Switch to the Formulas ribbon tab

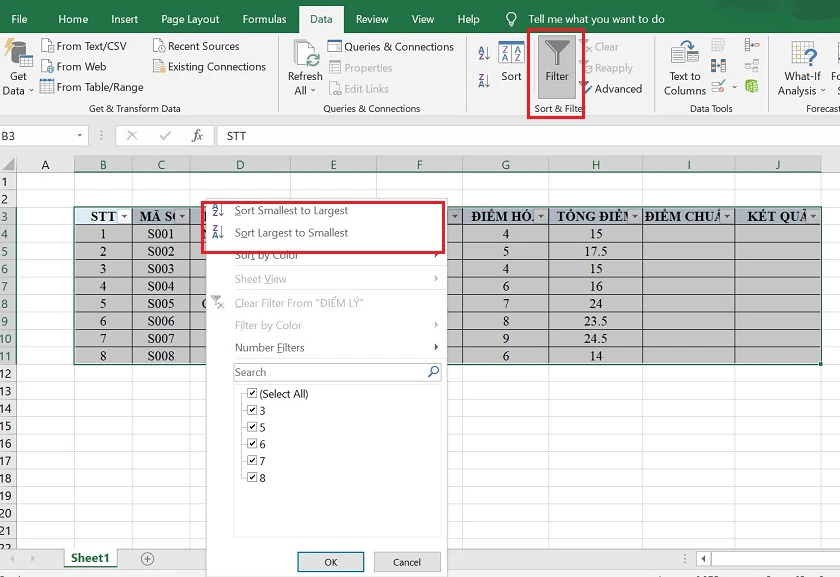point(263,18)
